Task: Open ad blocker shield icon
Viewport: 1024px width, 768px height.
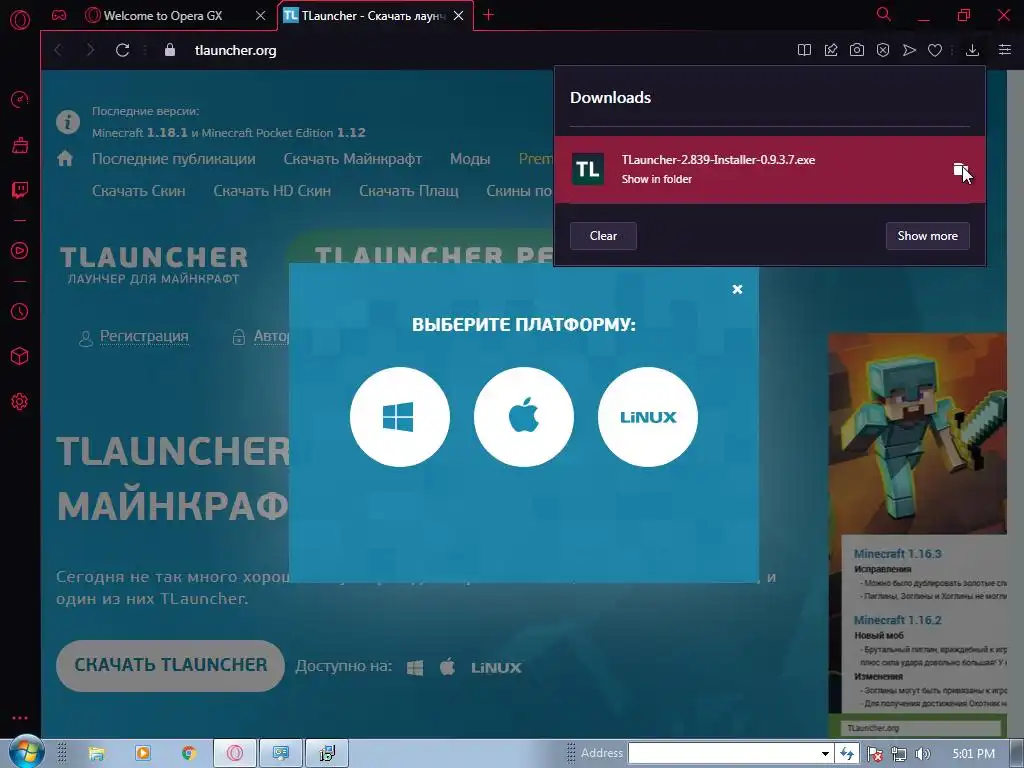Action: (883, 50)
